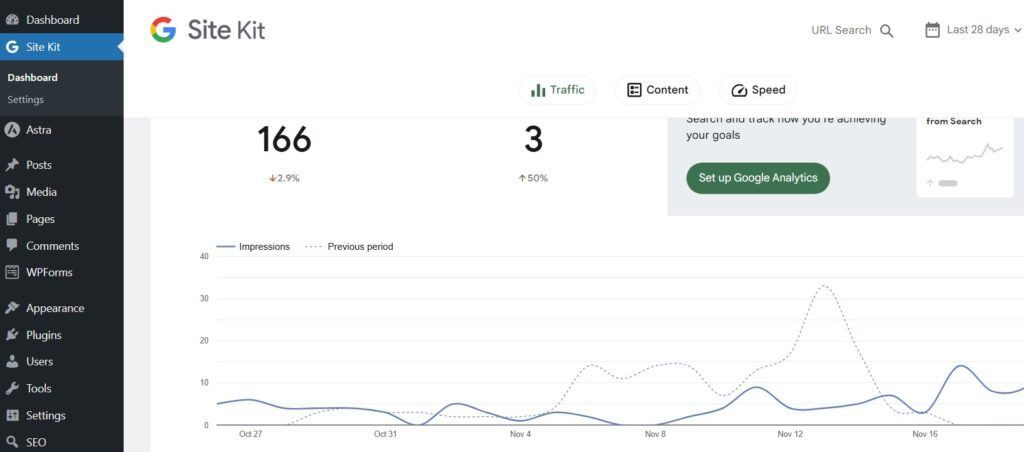The width and height of the screenshot is (1024, 452).
Task: Click the bar chart icon on Traffic
Action: coord(538,90)
